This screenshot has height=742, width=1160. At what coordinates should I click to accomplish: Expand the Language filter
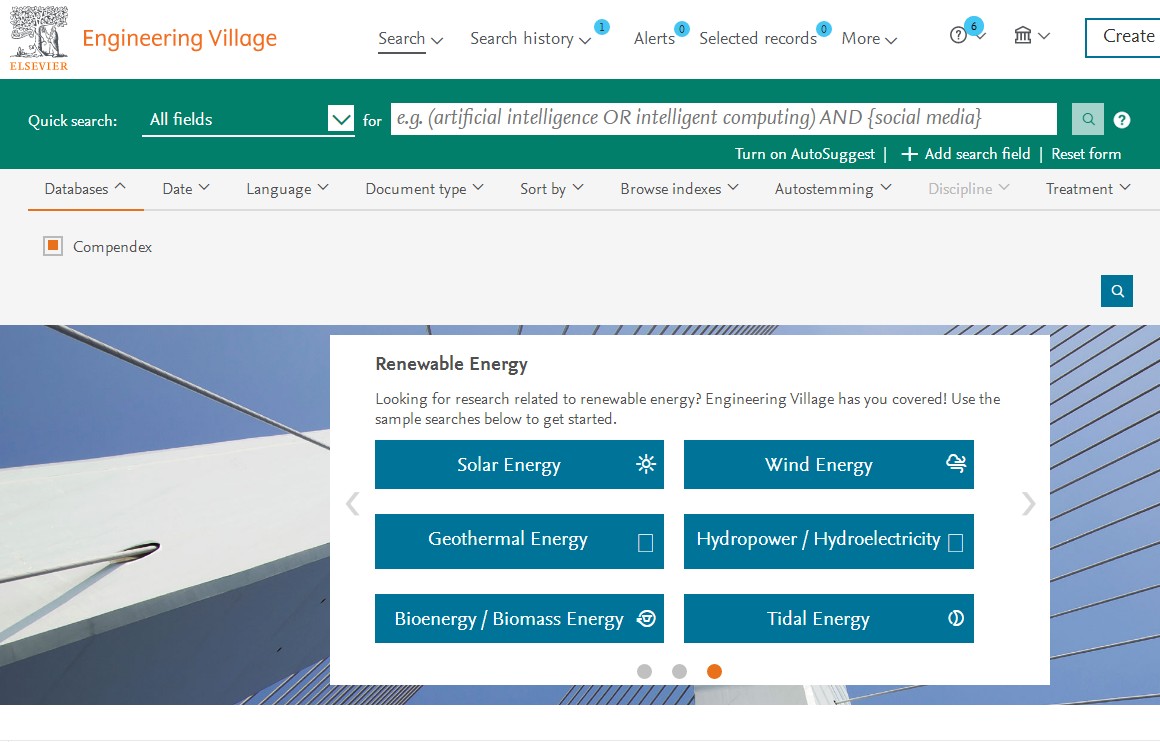(x=287, y=189)
